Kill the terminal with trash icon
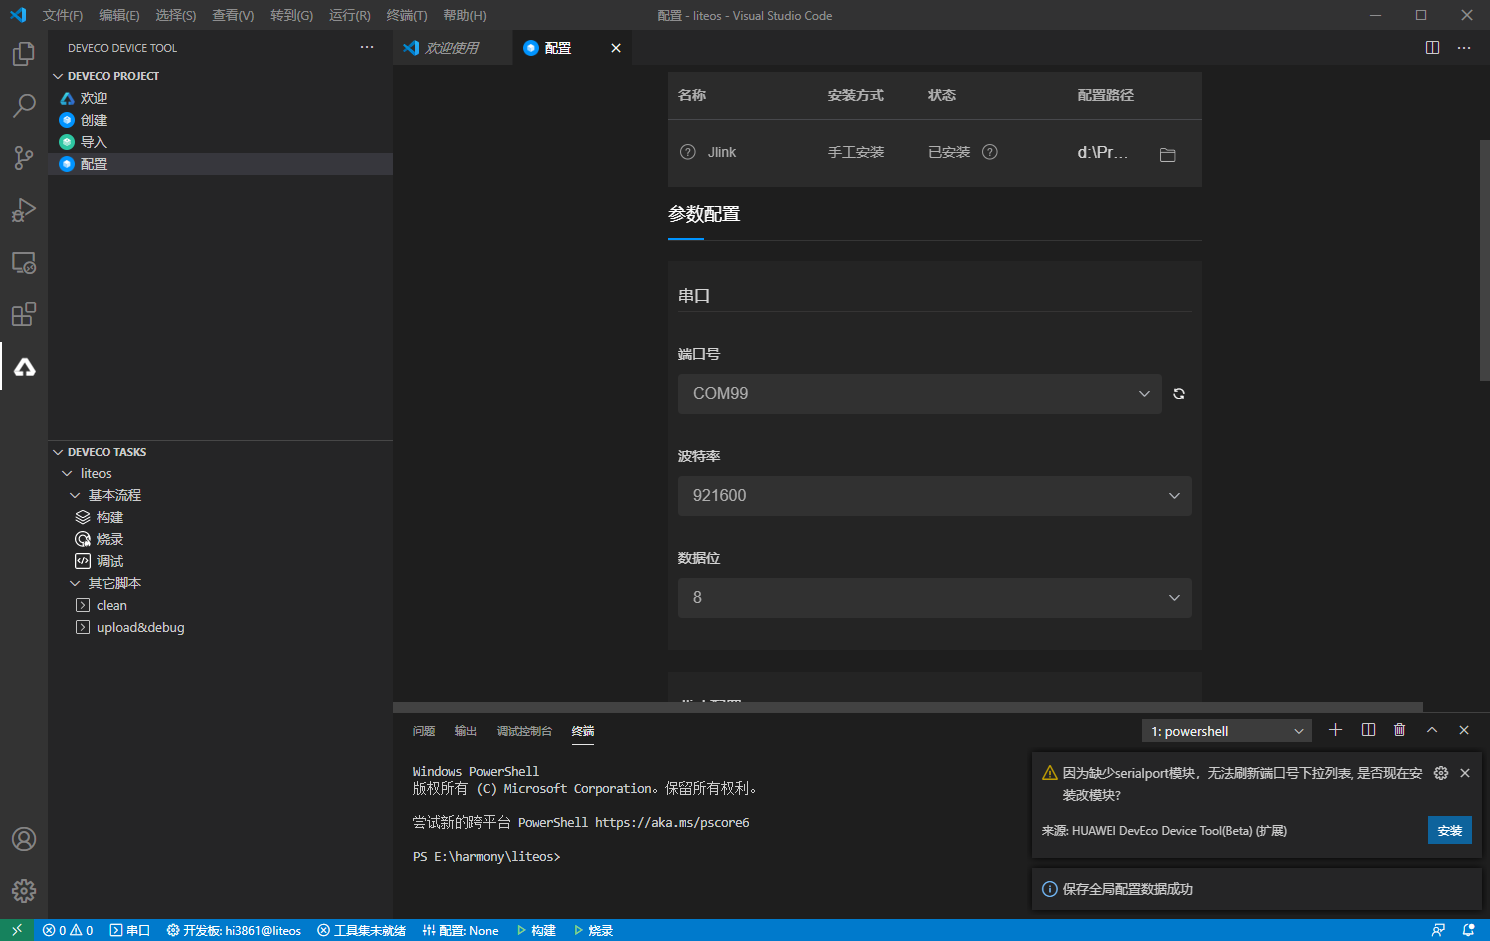This screenshot has height=941, width=1490. coord(1400,730)
